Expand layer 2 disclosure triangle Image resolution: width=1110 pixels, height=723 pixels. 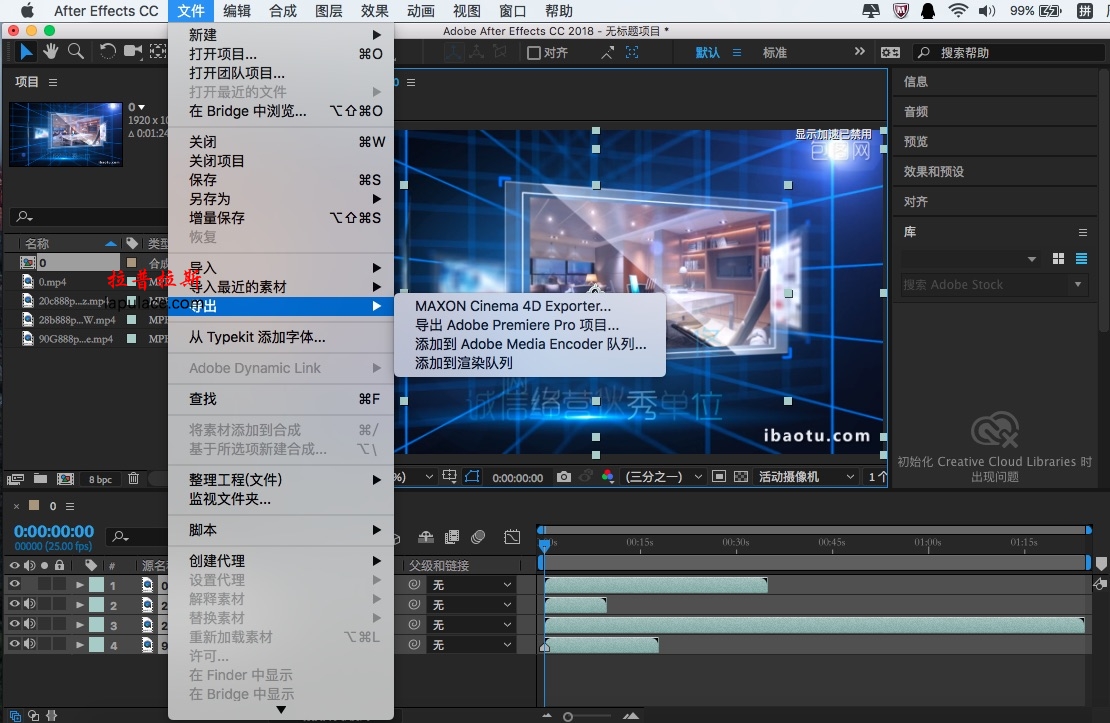click(80, 605)
